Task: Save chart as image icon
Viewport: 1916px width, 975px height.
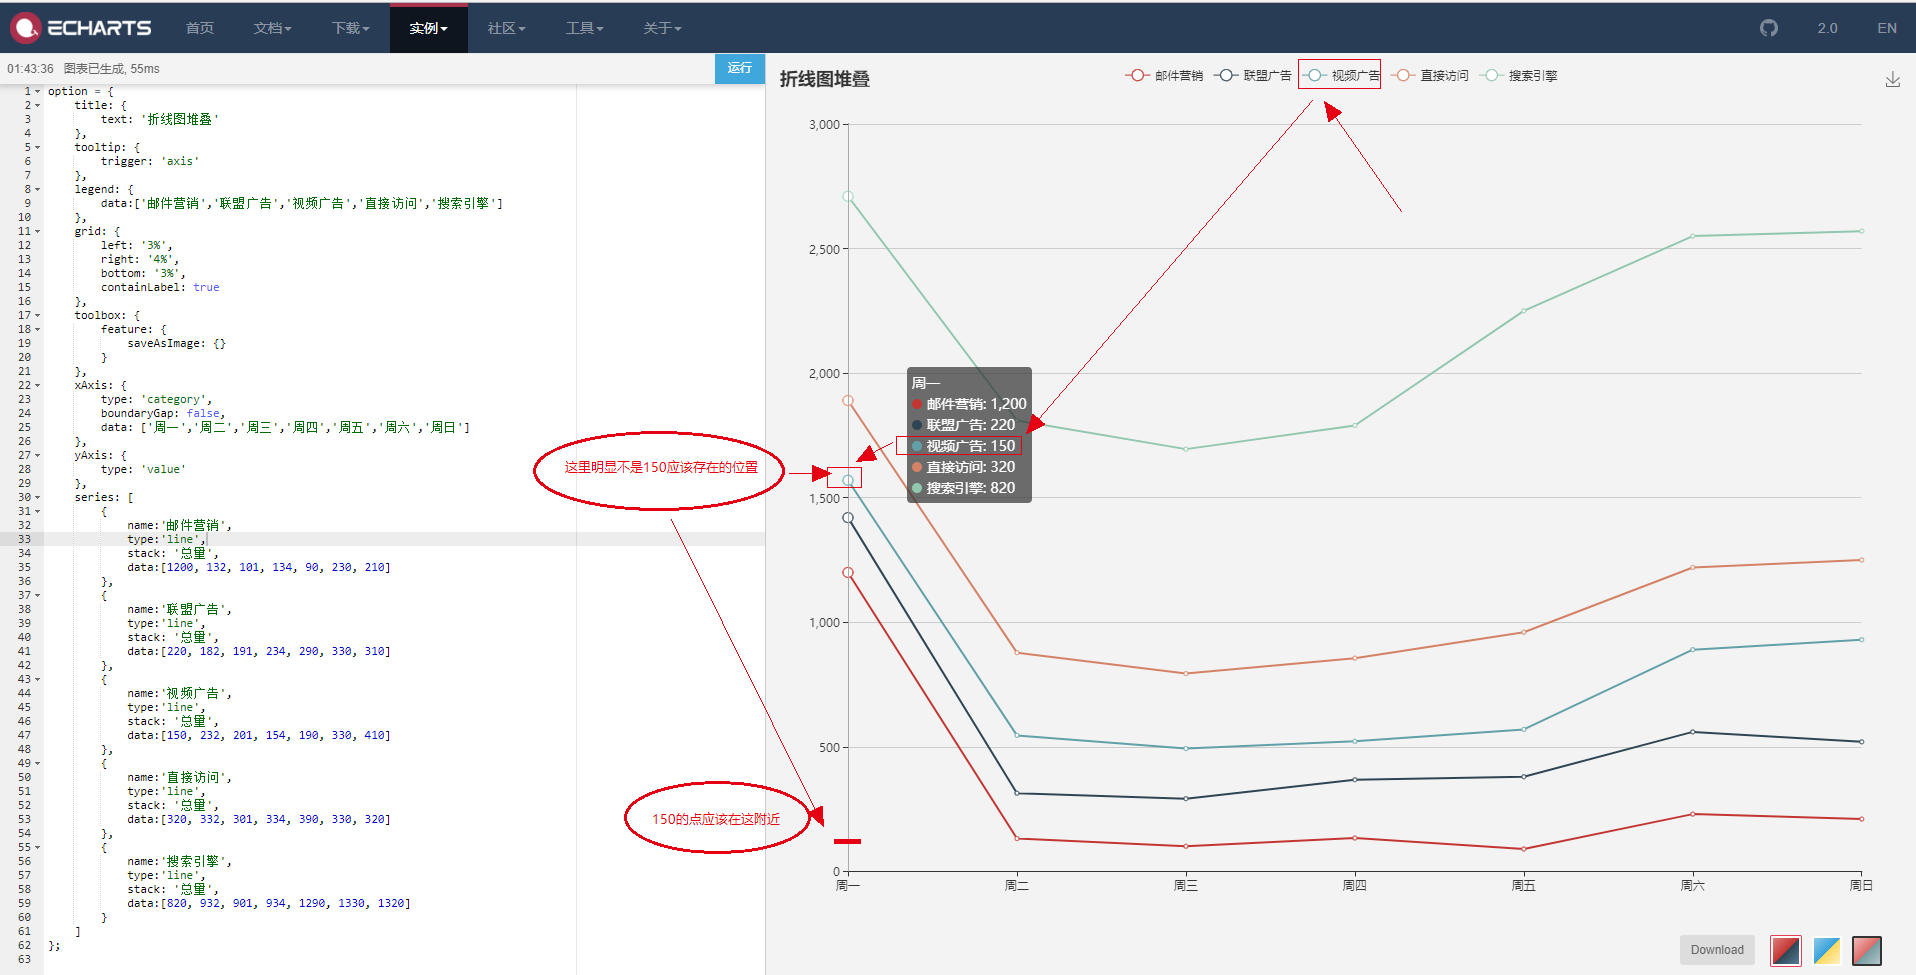Action: click(1892, 79)
